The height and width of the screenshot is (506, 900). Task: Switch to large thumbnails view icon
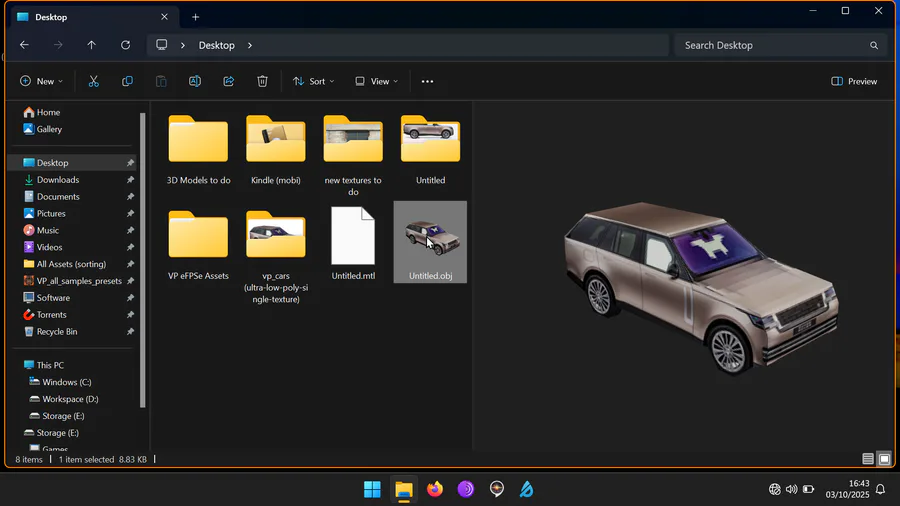coord(885,459)
